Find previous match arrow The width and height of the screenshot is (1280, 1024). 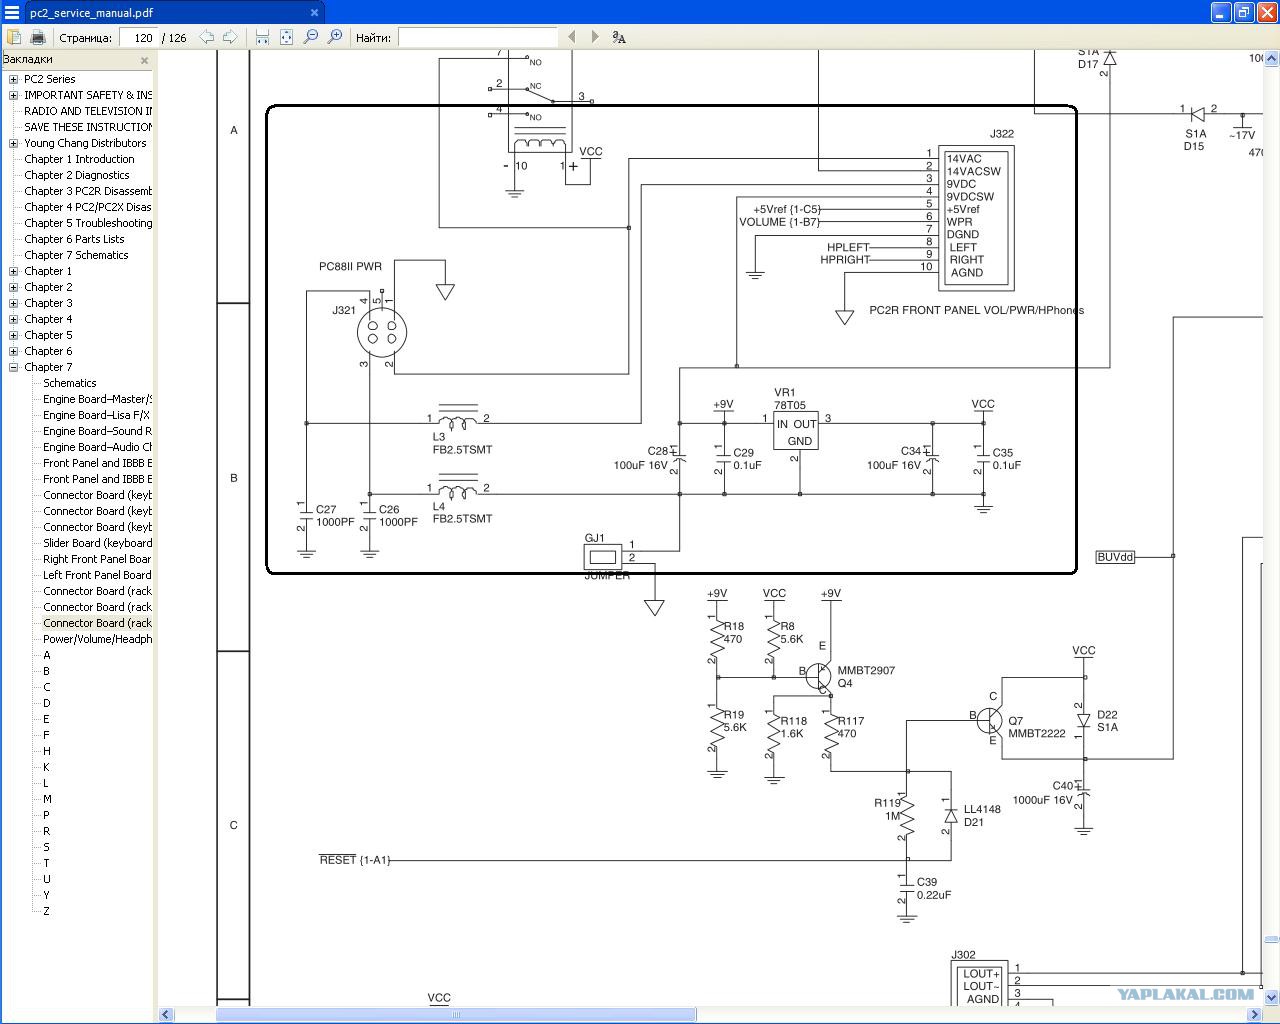tap(572, 37)
